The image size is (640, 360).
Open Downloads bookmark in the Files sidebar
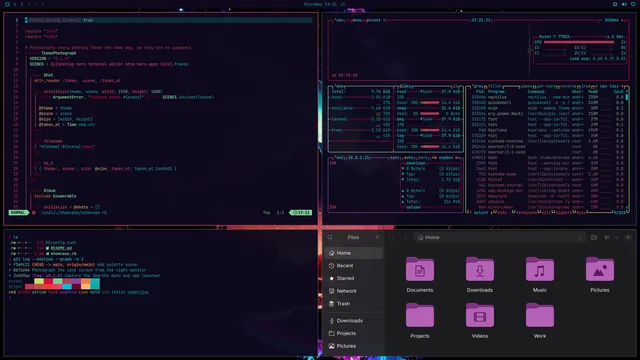tap(353, 321)
